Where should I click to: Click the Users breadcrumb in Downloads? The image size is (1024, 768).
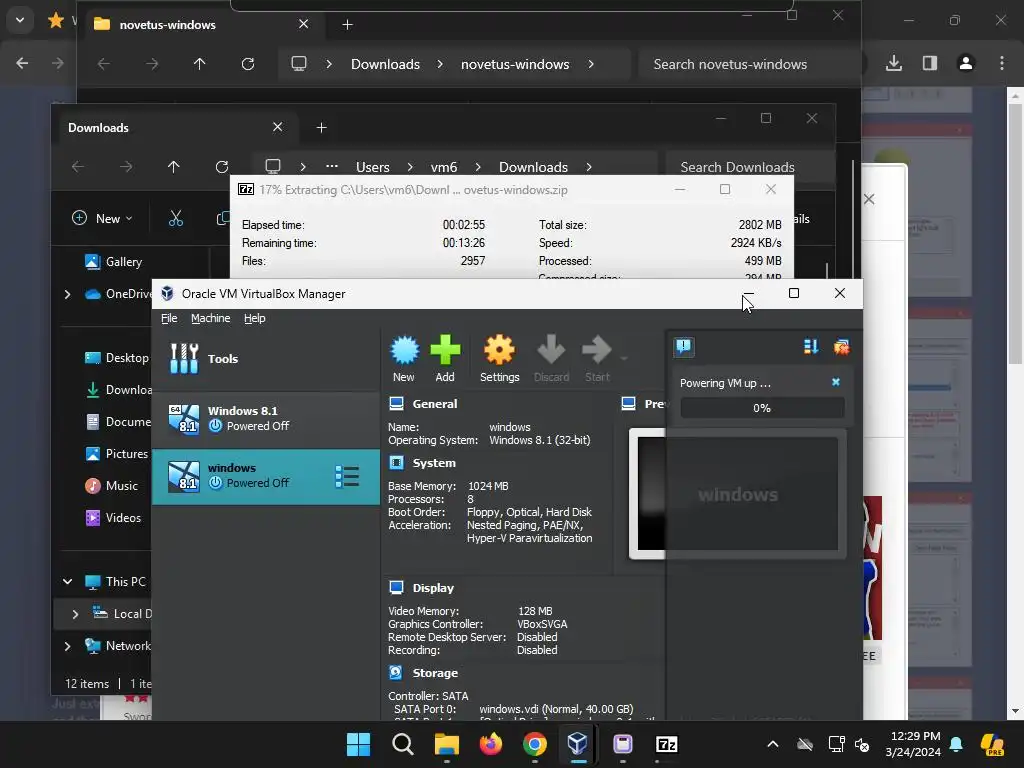(x=372, y=167)
